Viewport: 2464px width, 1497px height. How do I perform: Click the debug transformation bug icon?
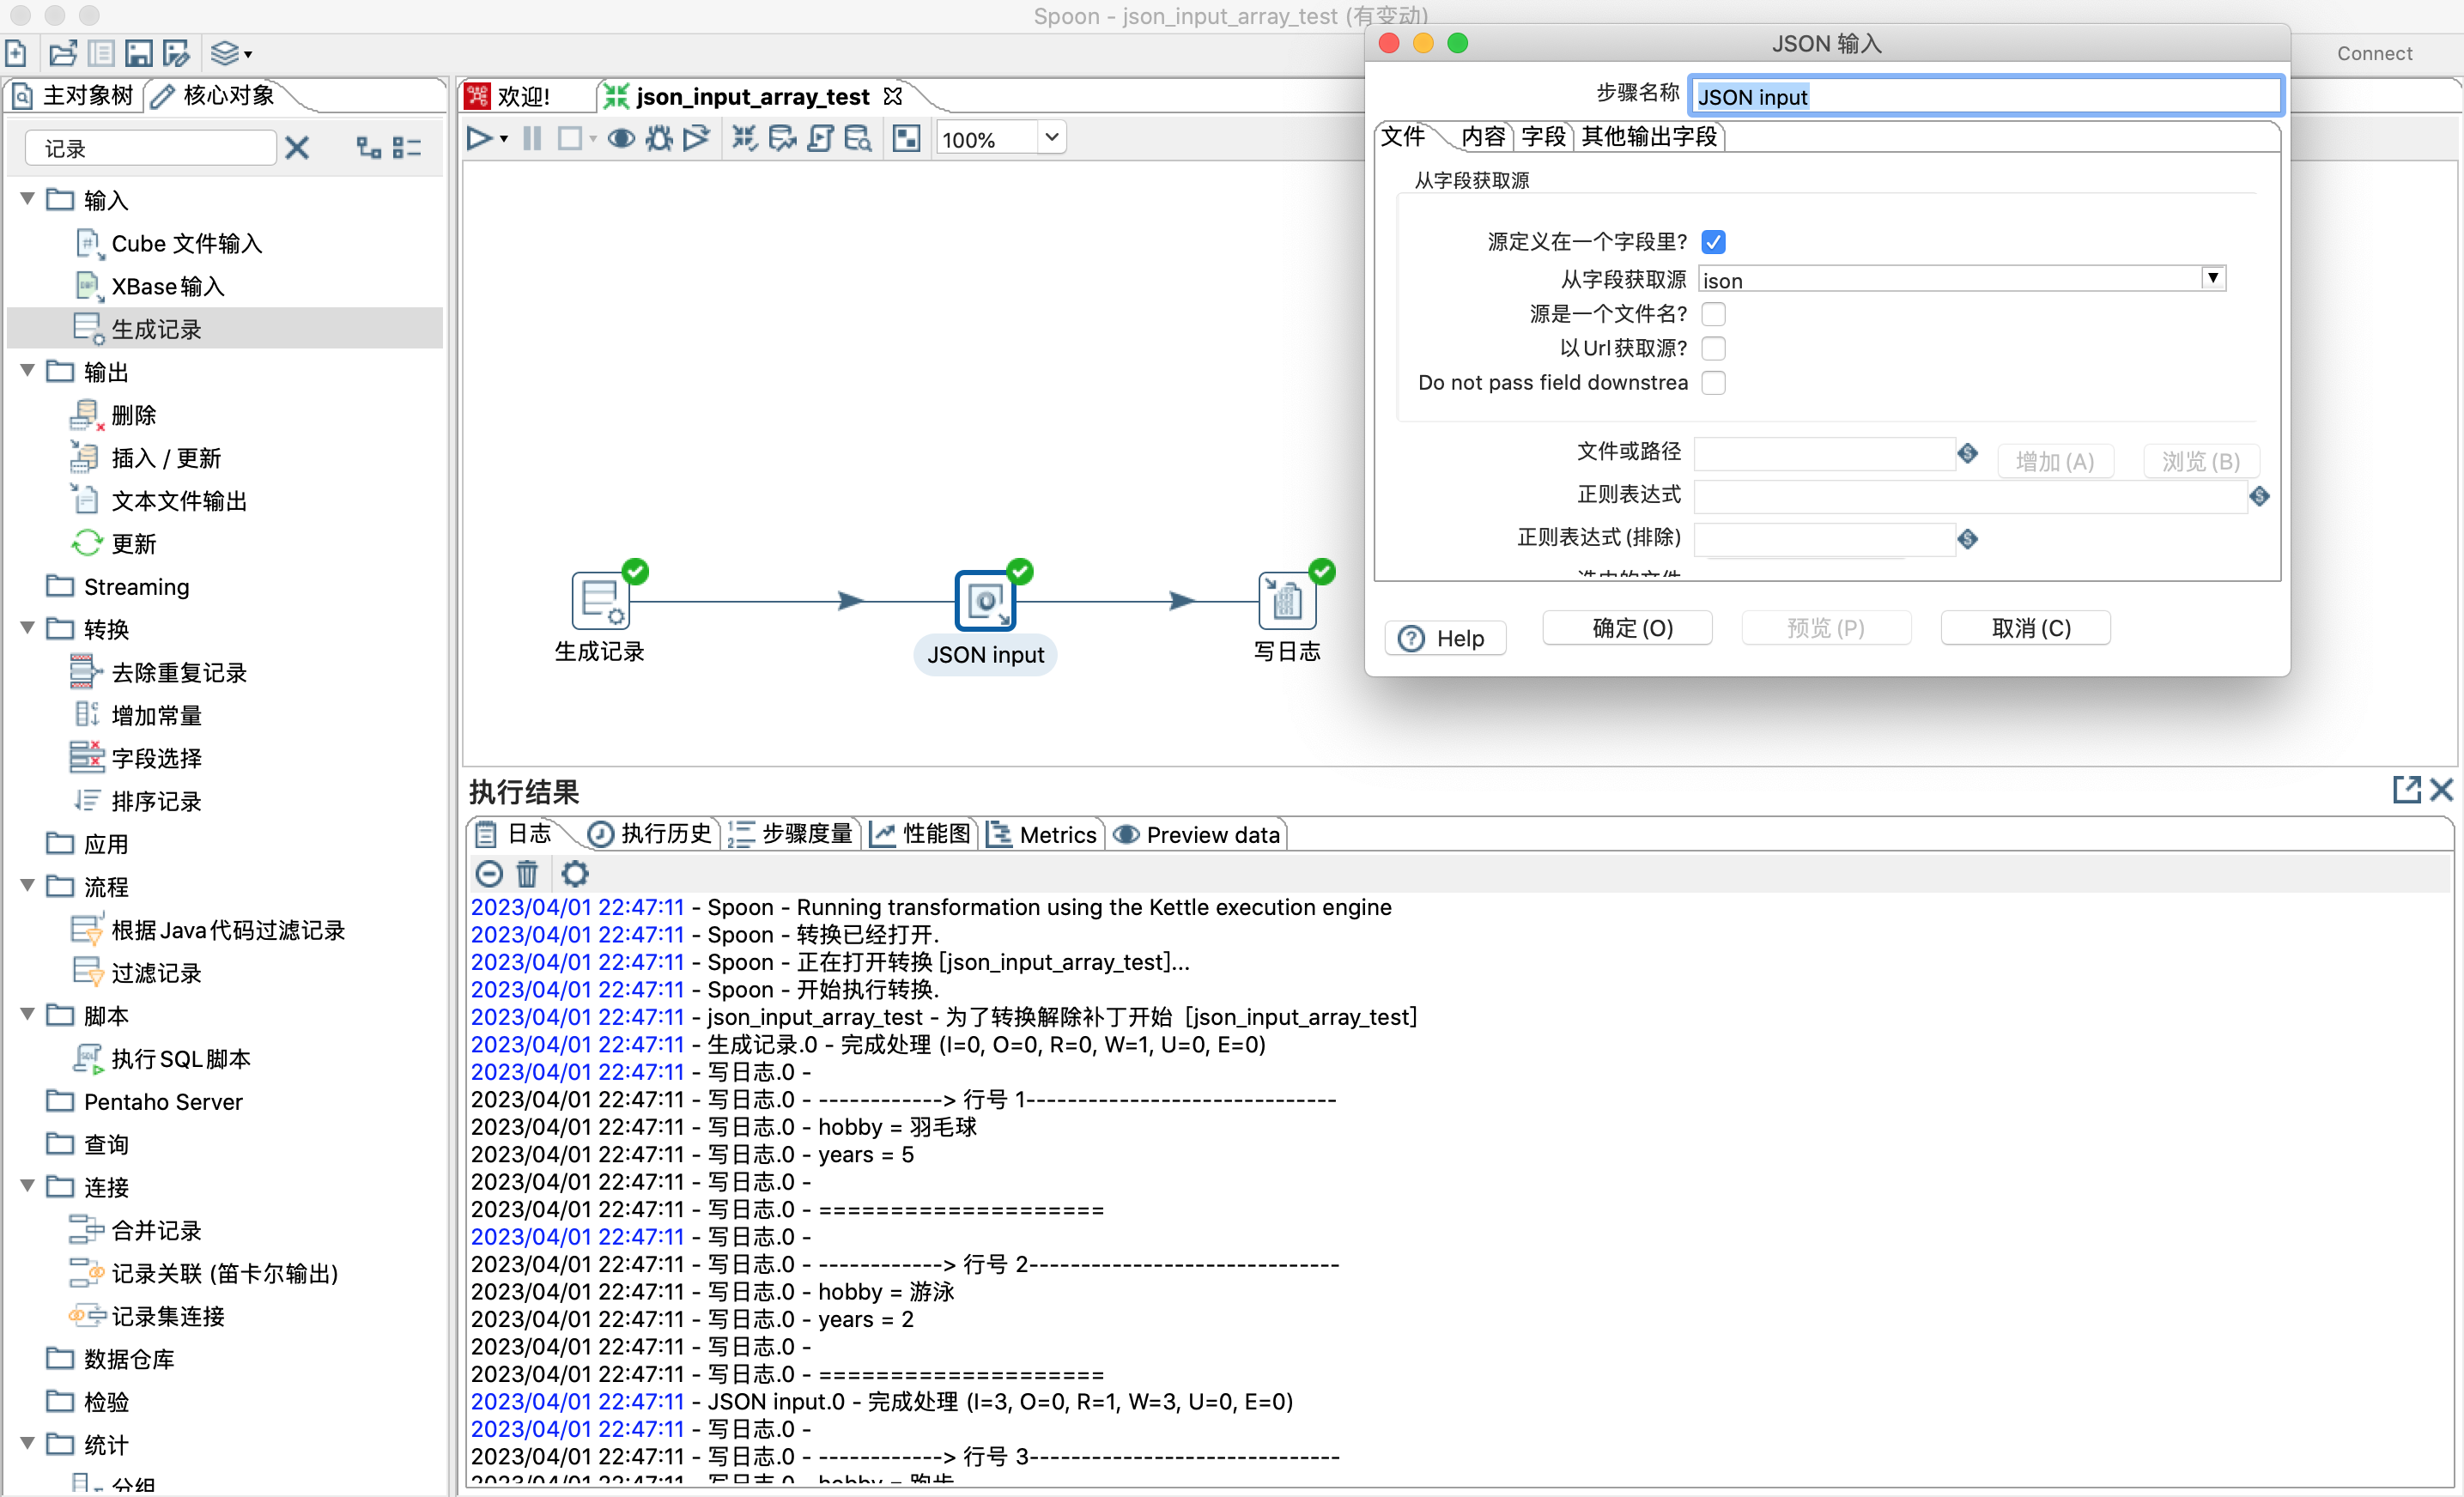(658, 139)
